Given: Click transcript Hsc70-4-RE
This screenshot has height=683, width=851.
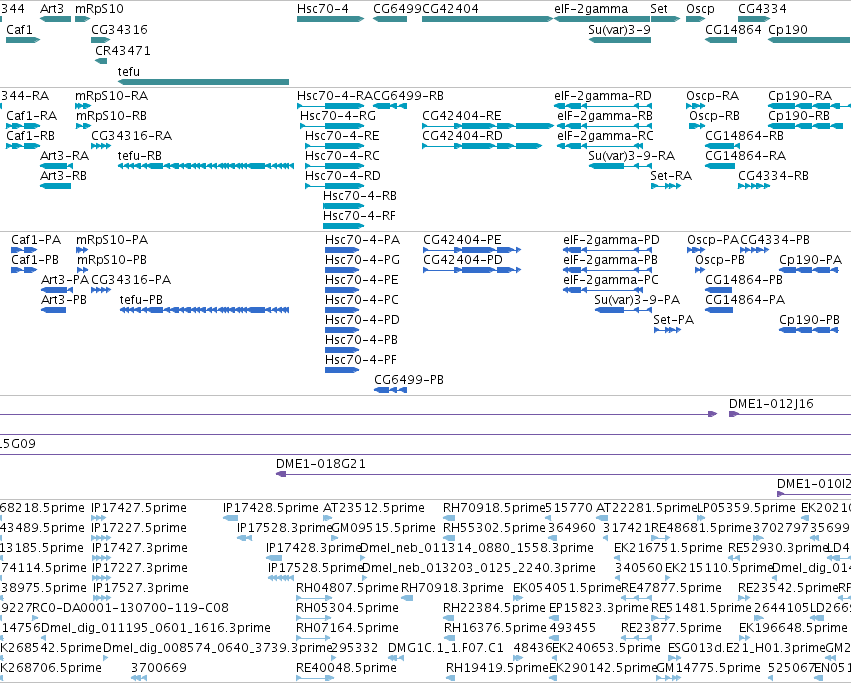Looking at the screenshot, I should [x=334, y=146].
